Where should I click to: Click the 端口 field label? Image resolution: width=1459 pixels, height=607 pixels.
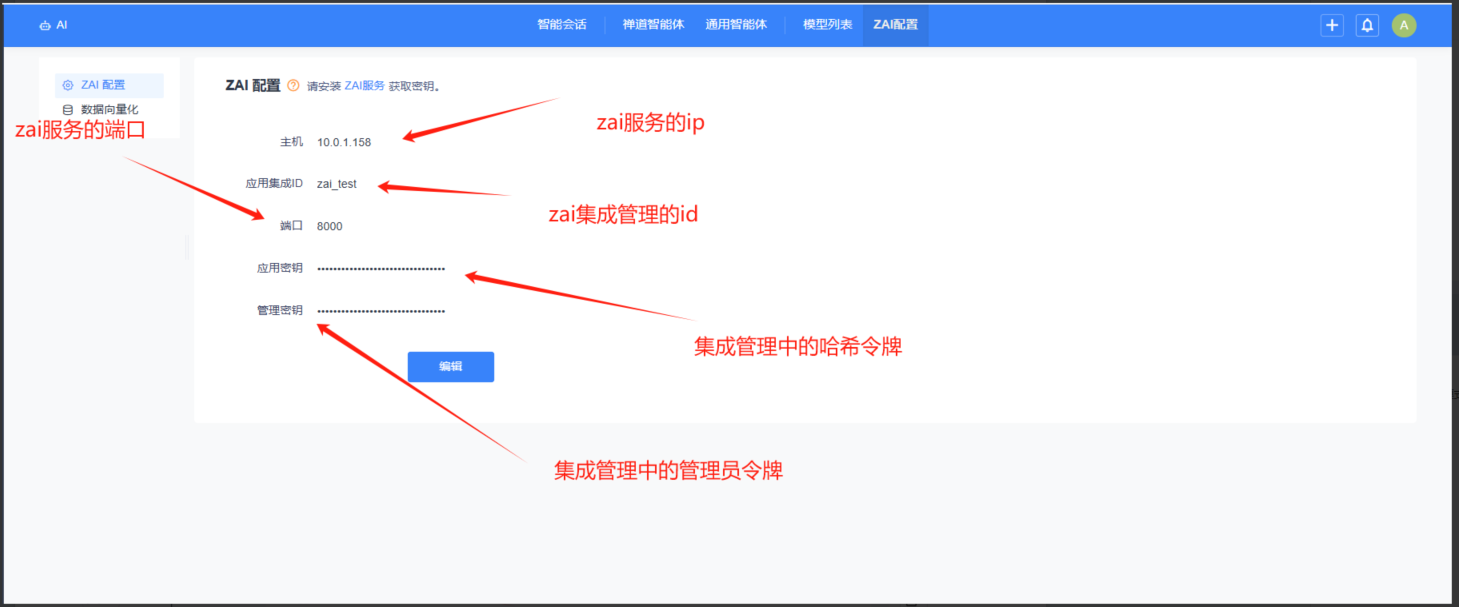coord(291,226)
